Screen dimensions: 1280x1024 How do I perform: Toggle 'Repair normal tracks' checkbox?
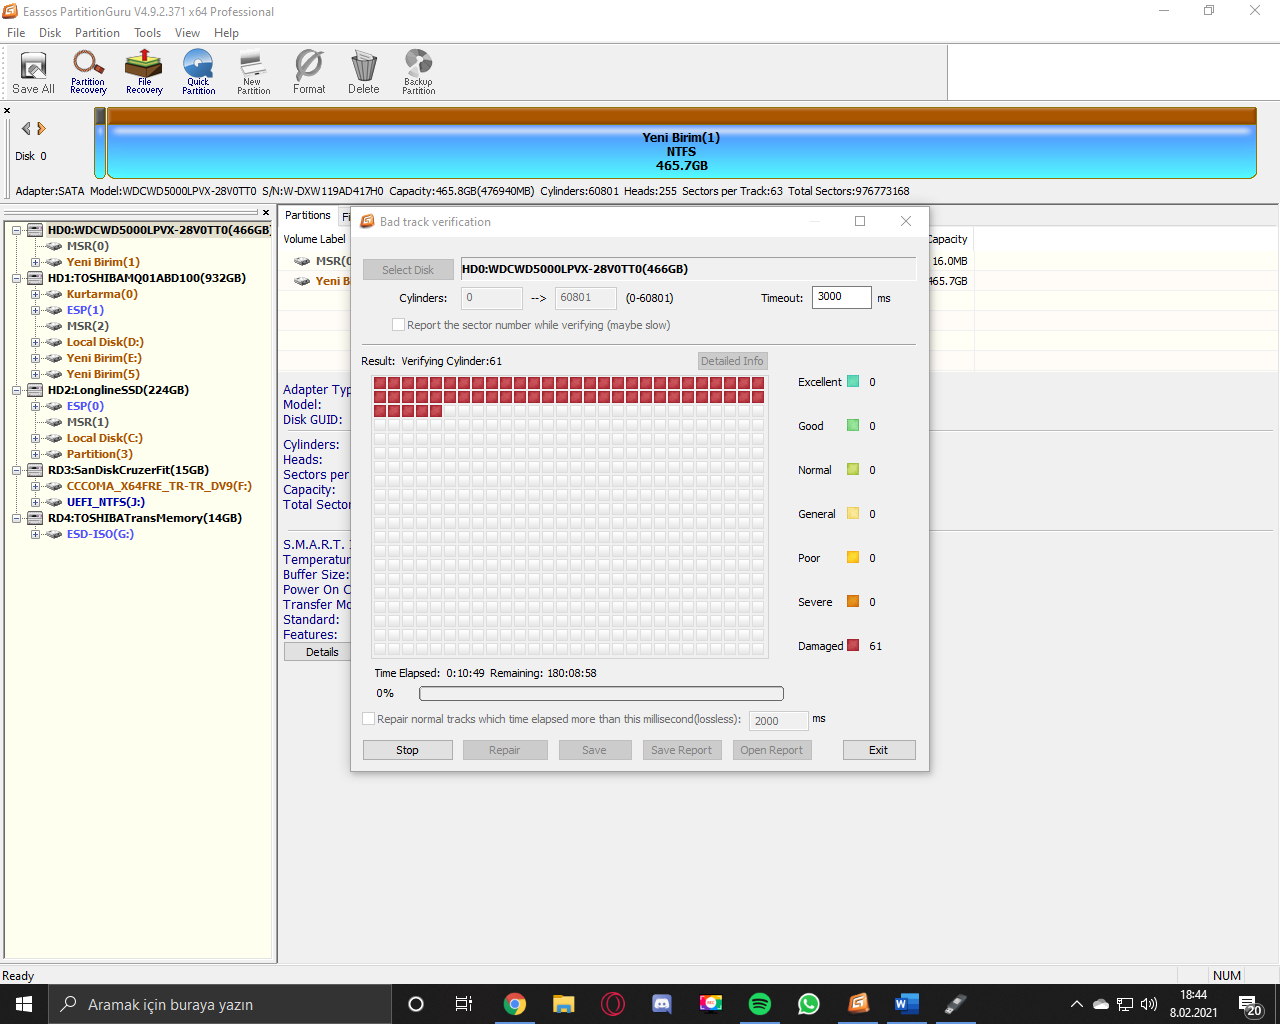click(x=369, y=719)
